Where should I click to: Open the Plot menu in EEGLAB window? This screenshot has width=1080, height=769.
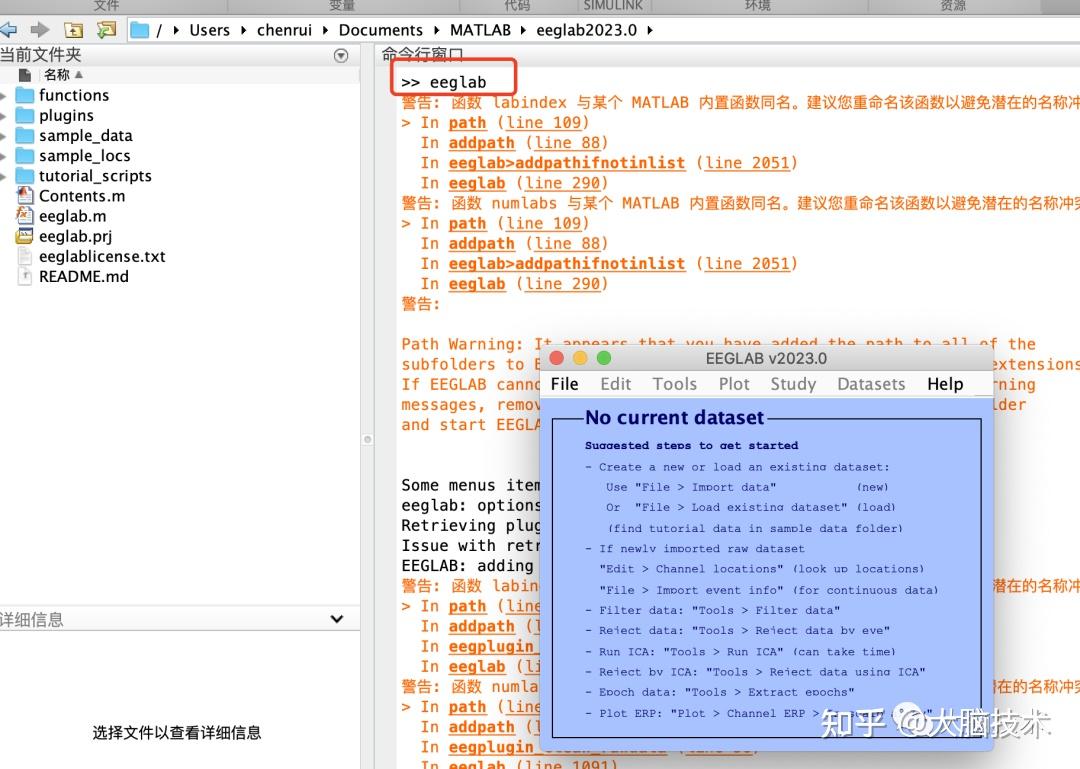click(x=734, y=384)
